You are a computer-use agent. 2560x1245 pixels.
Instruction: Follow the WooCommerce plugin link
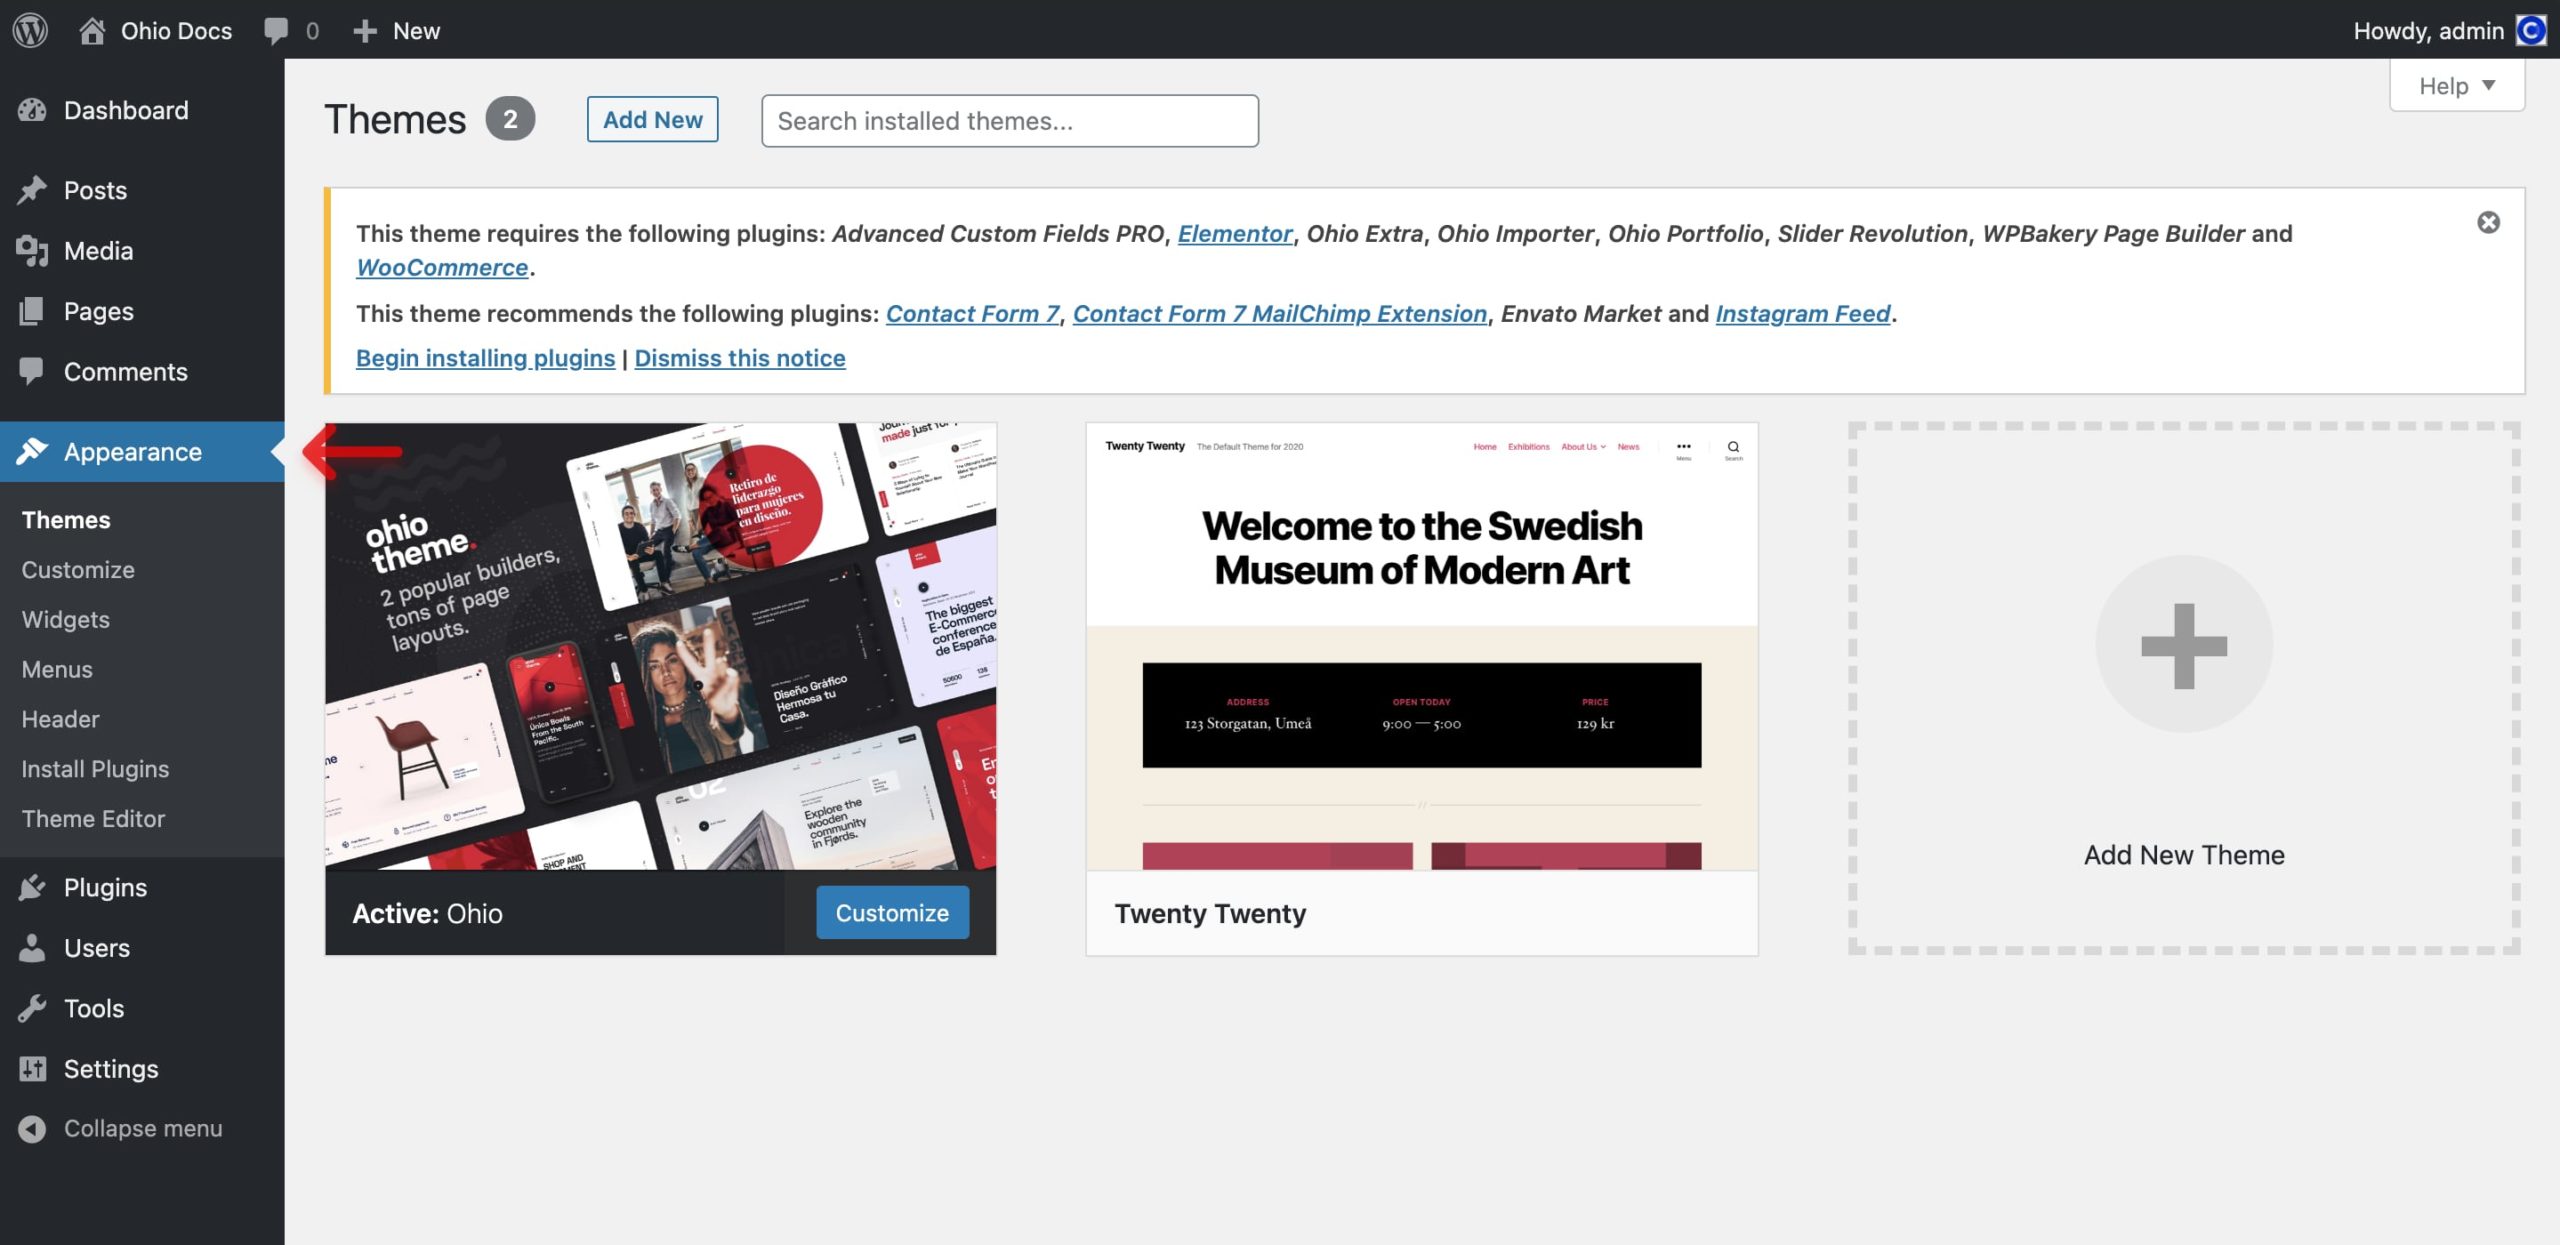pos(442,267)
